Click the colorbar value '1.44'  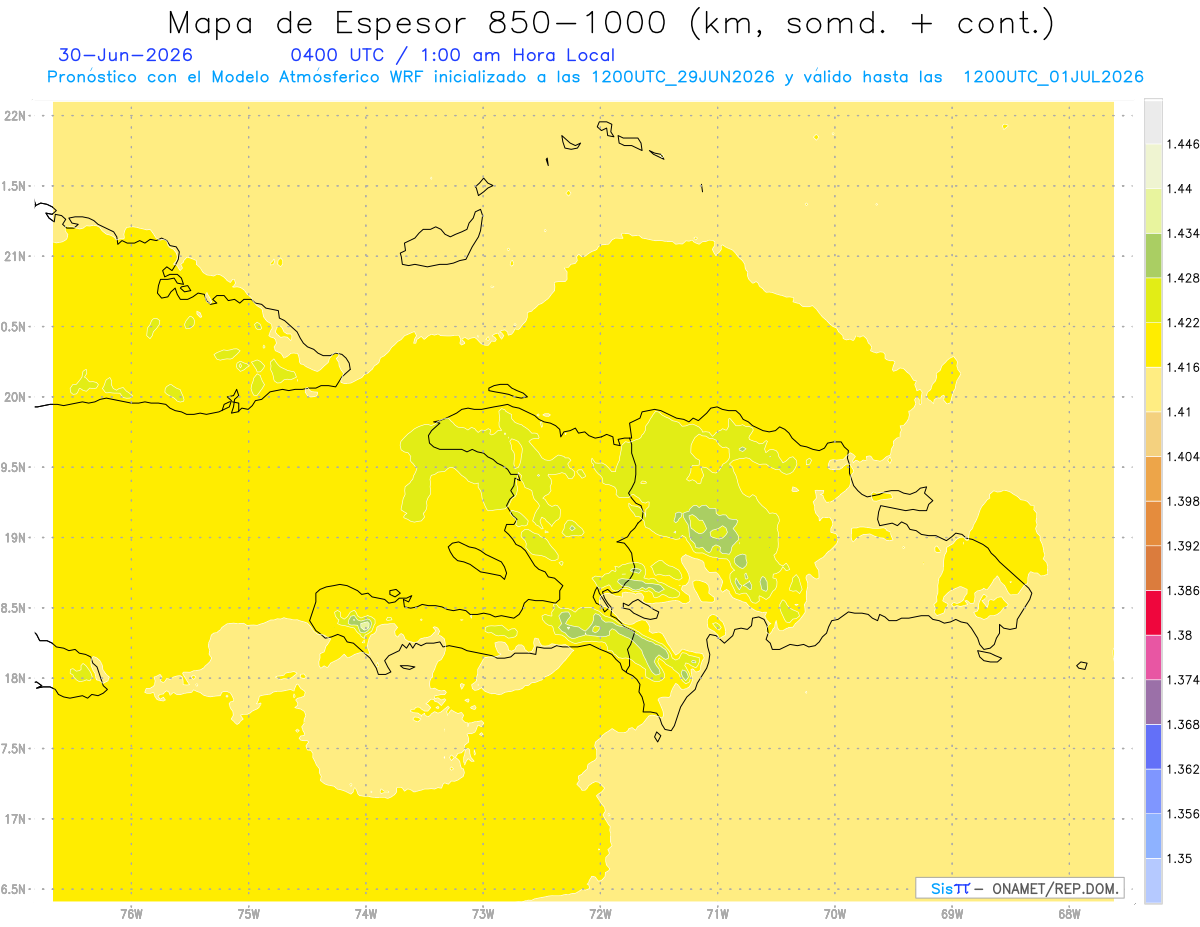pos(1180,188)
